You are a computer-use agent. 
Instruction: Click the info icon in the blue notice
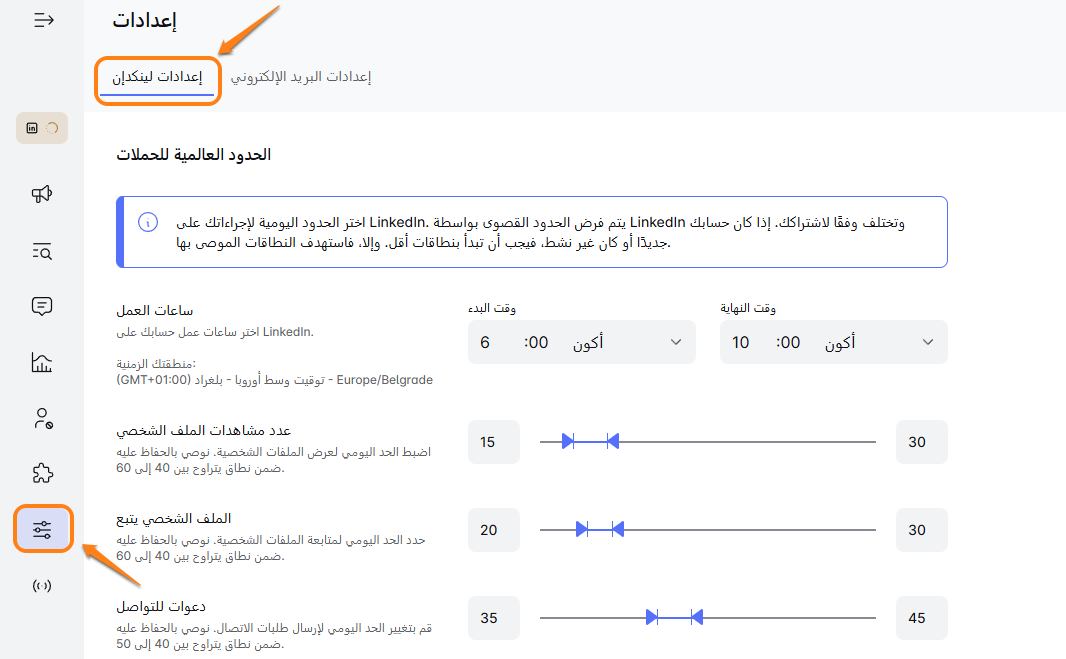click(x=147, y=222)
